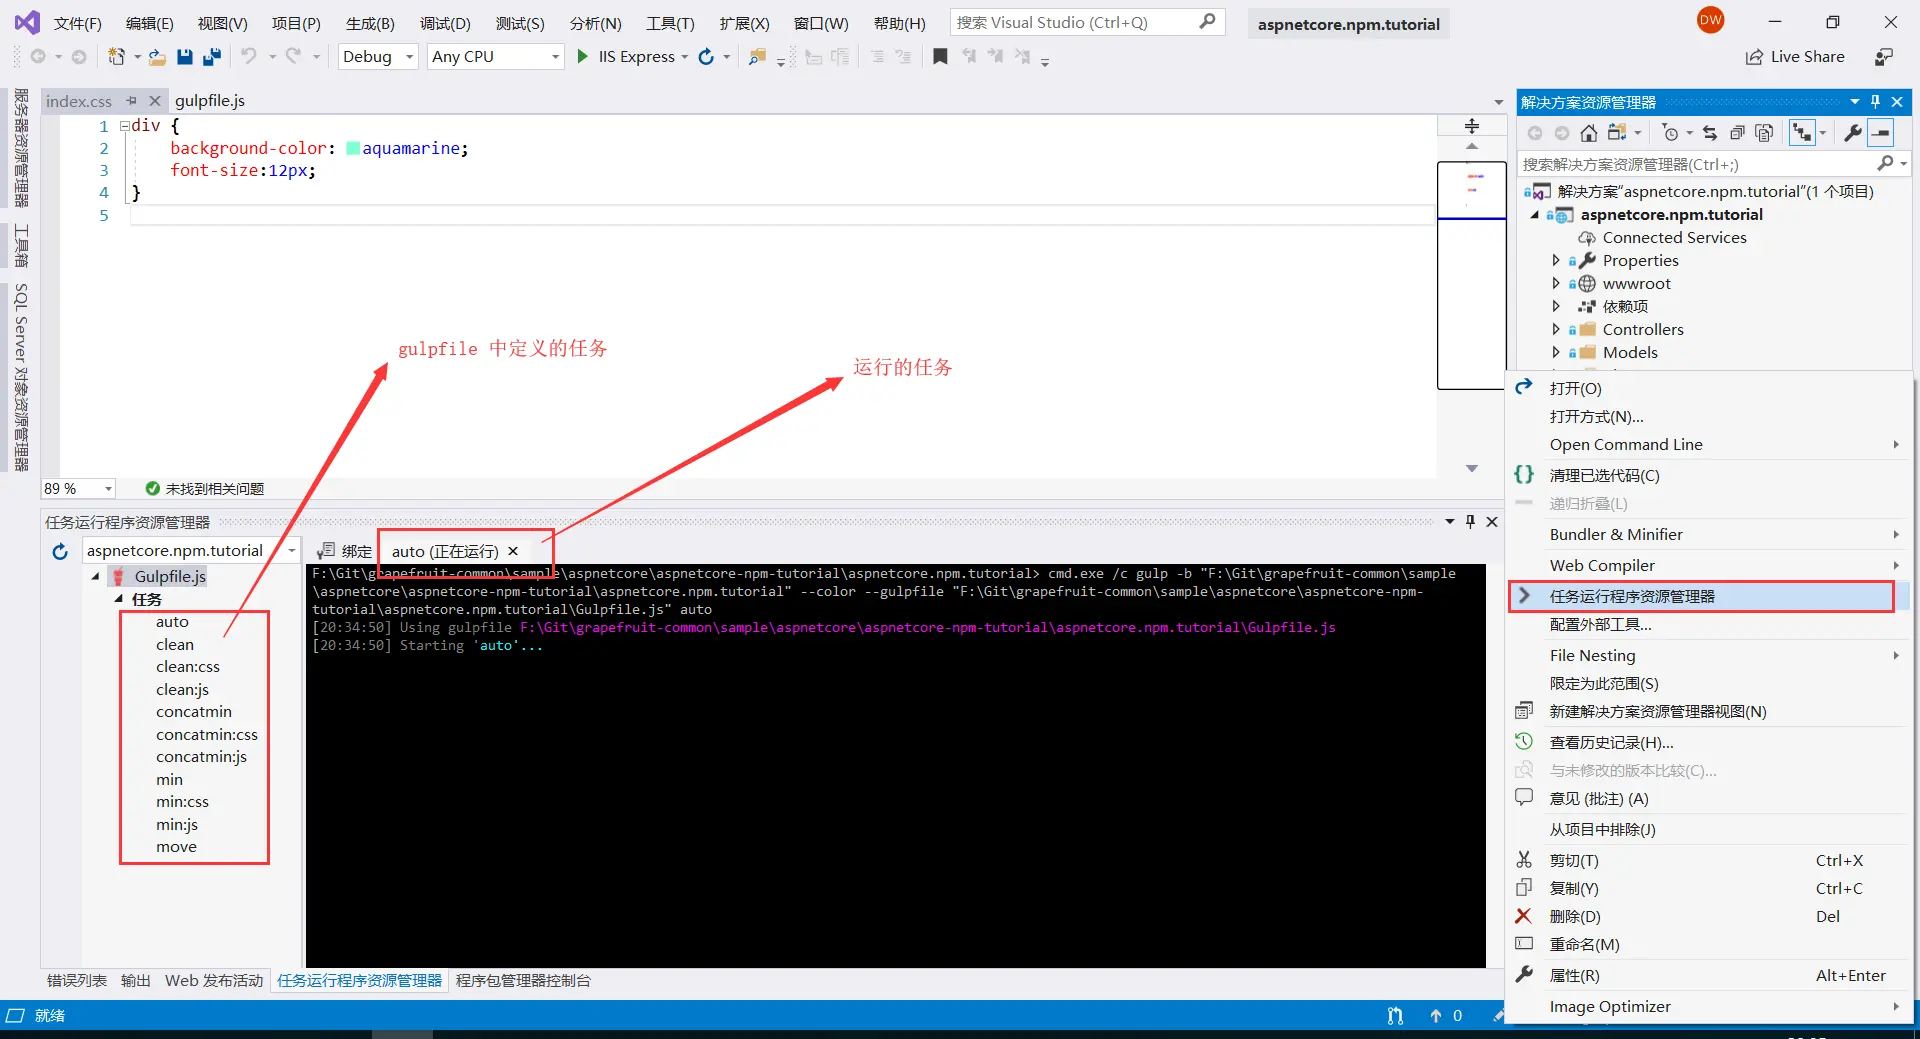The image size is (1920, 1039).
Task: Expand the Controllers folder
Action: [x=1556, y=330]
